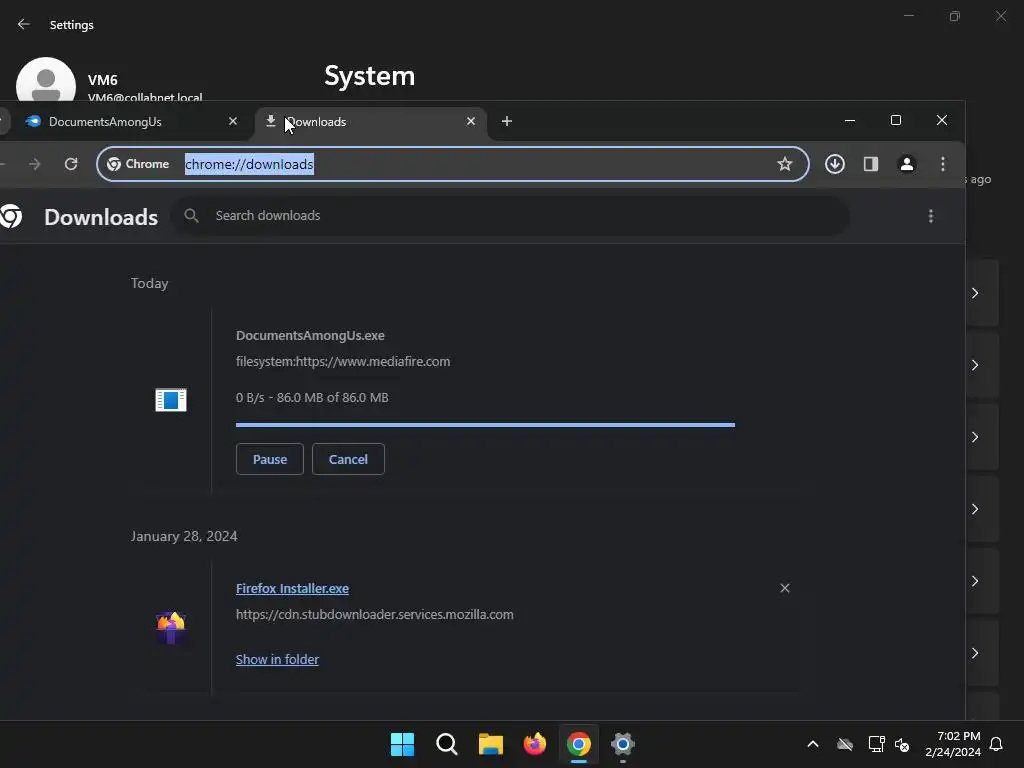Click the Chrome taskbar icon

click(x=579, y=744)
